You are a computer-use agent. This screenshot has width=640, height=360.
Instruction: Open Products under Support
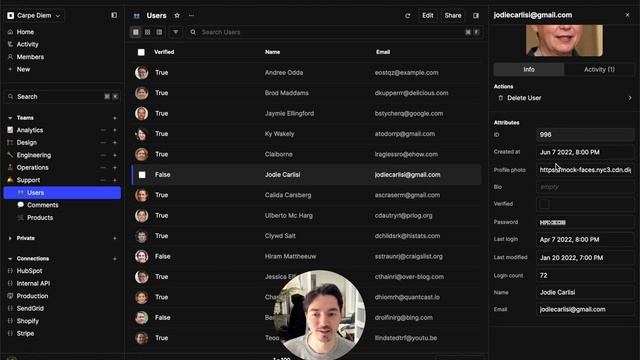click(x=40, y=218)
